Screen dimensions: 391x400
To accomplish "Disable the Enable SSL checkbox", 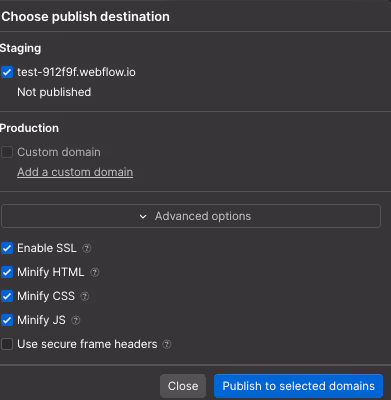I will point(7,248).
